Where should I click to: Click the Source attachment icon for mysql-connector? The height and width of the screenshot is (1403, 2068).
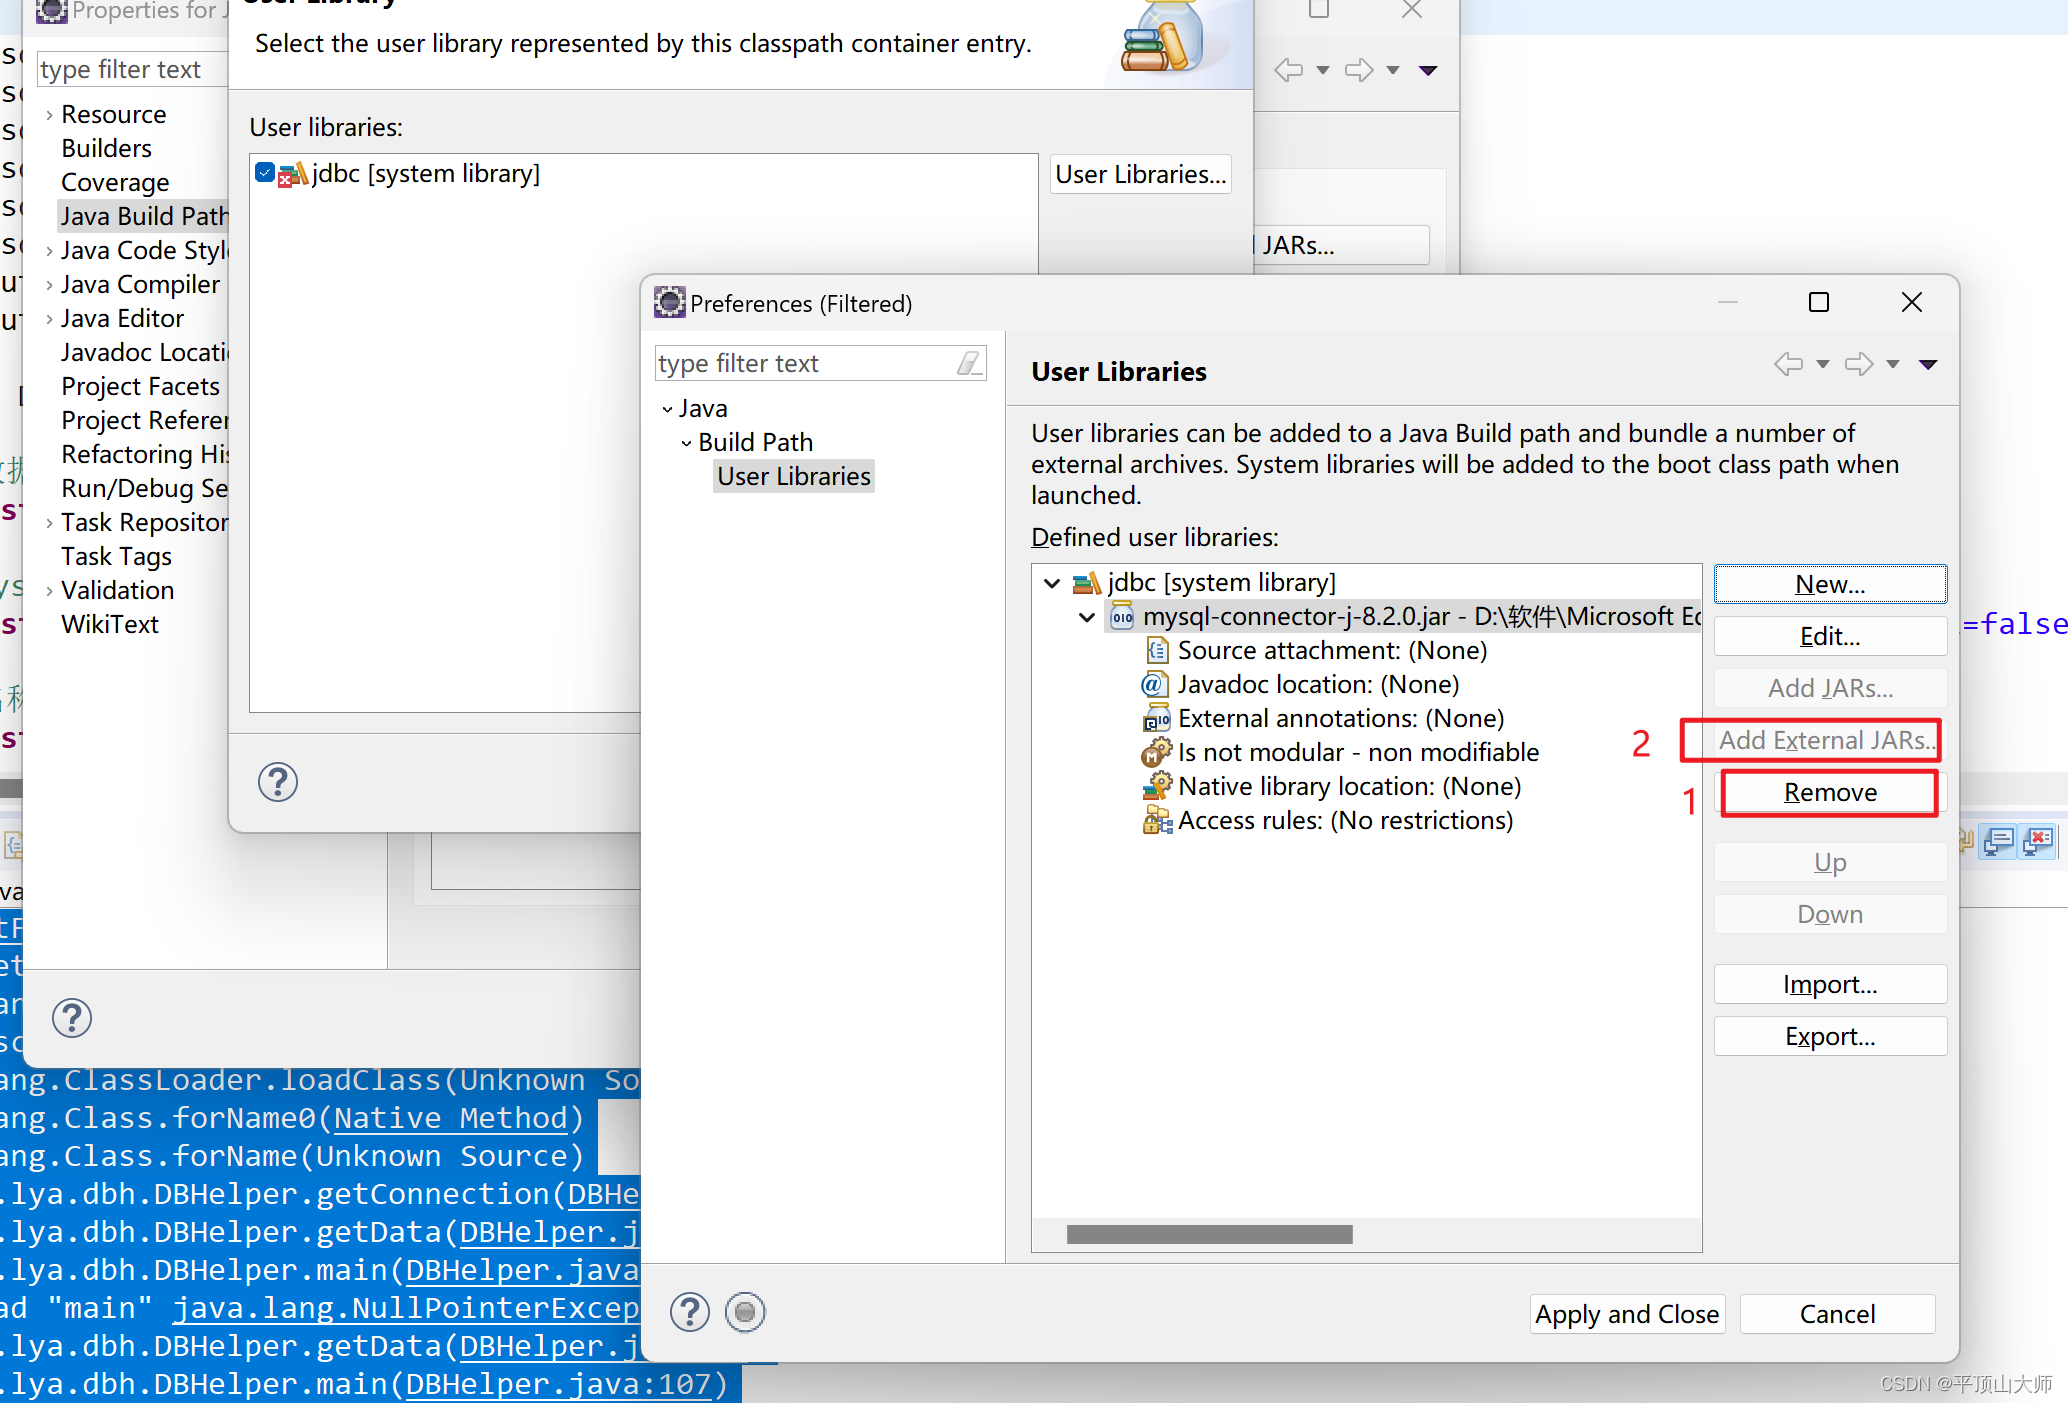1158,649
